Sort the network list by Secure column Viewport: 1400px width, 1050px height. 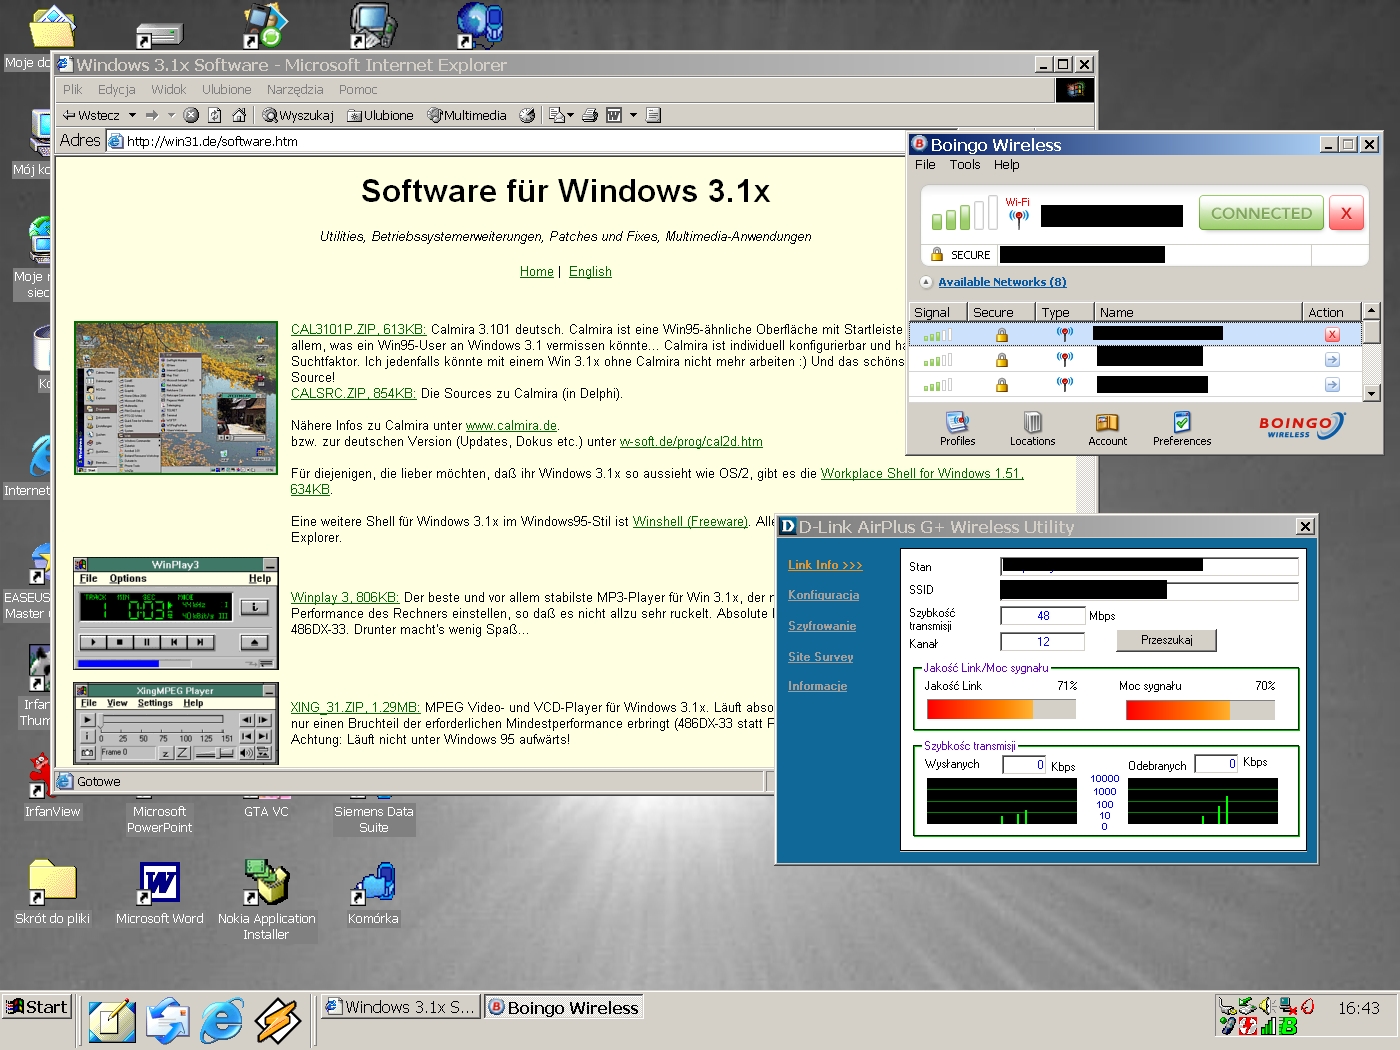[1000, 312]
